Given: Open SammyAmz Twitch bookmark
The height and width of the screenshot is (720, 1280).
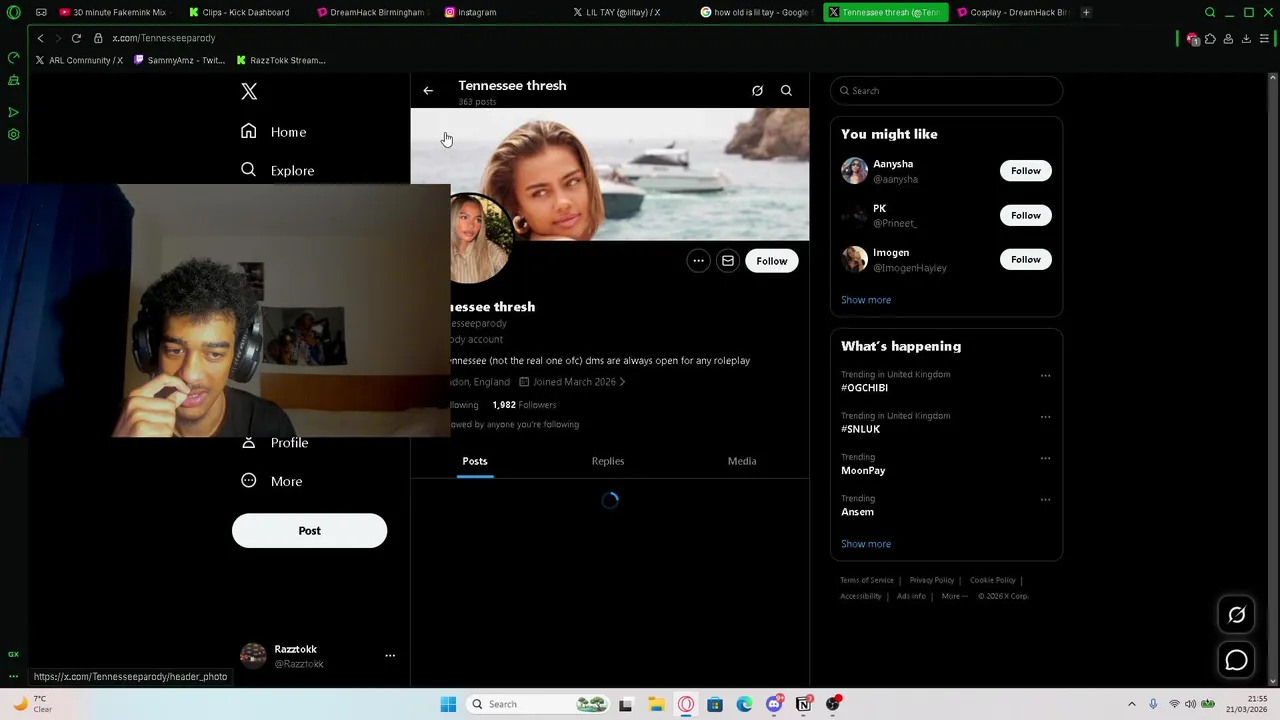Looking at the screenshot, I should coord(180,60).
